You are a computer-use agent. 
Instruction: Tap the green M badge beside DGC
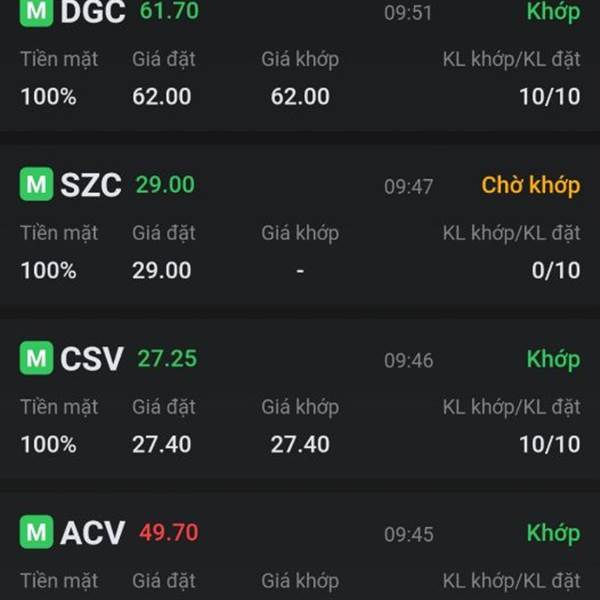[36, 12]
